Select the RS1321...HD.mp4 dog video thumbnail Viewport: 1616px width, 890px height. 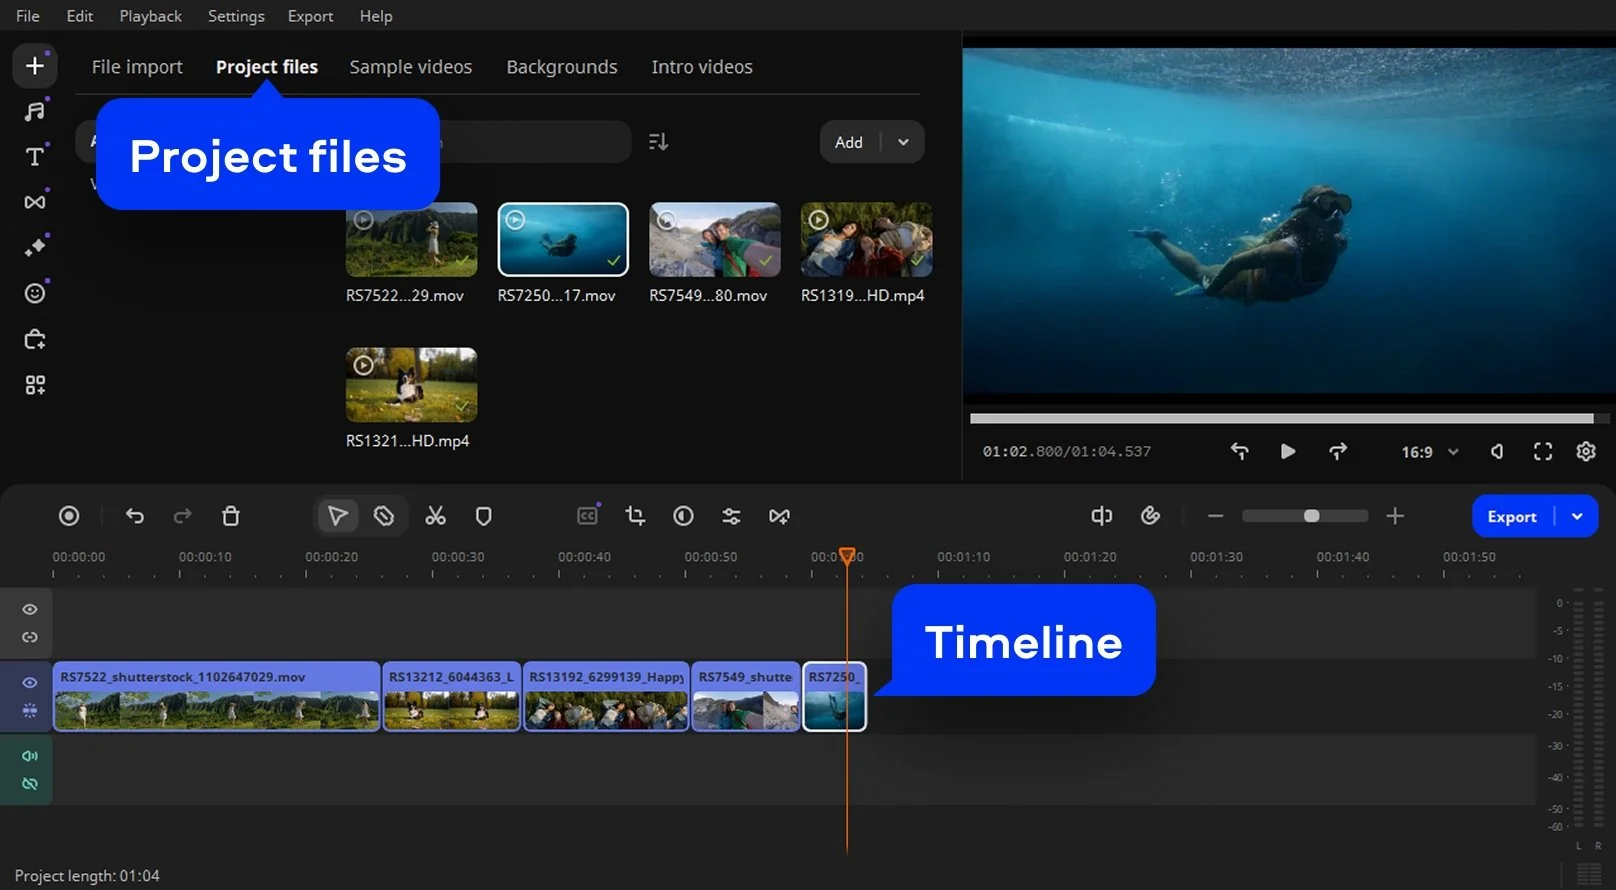411,385
